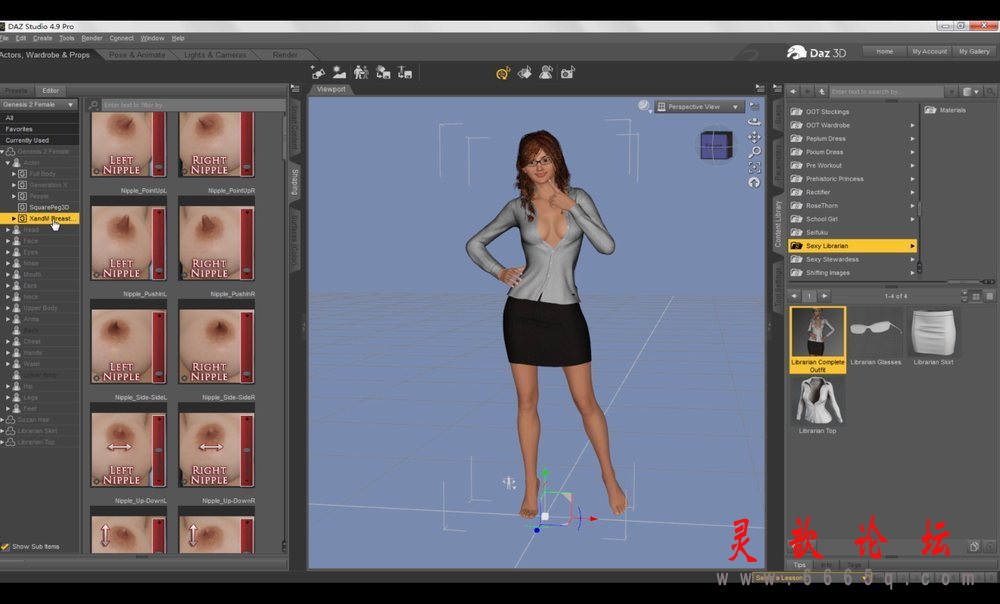Click the magnifier zoom control in viewport
The height and width of the screenshot is (604, 1000).
(754, 152)
